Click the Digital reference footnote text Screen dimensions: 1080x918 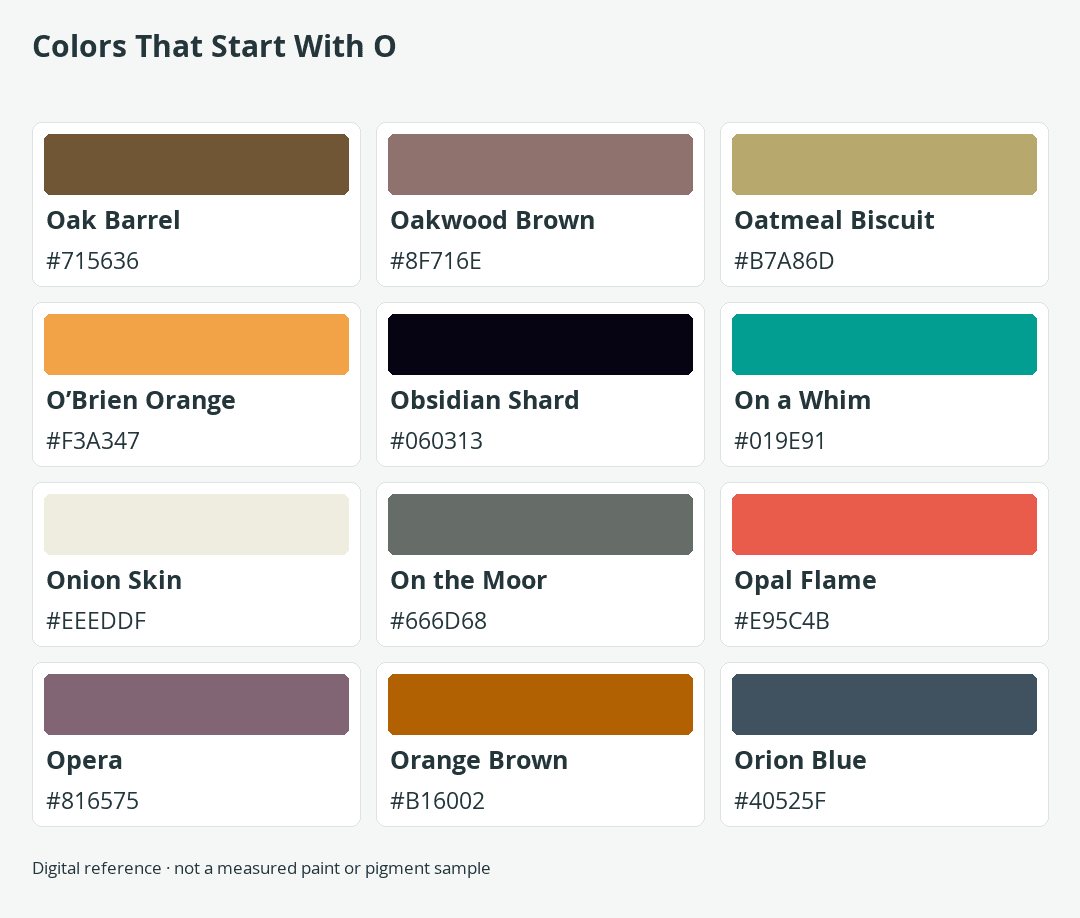(261, 868)
